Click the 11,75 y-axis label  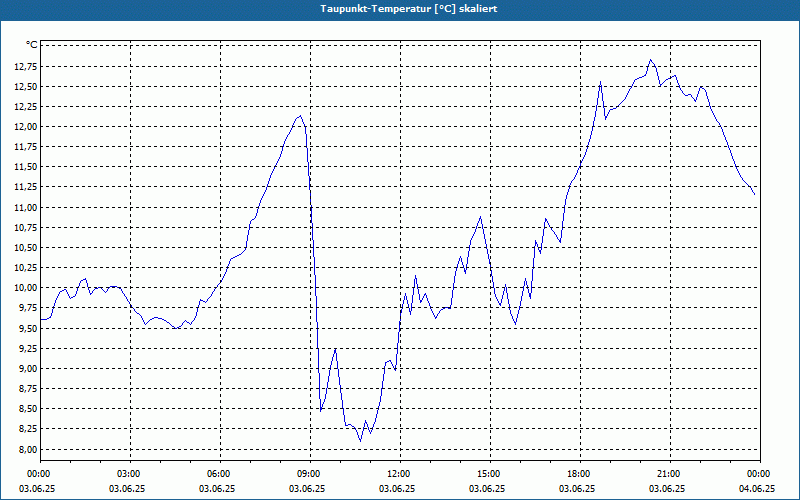[27, 147]
